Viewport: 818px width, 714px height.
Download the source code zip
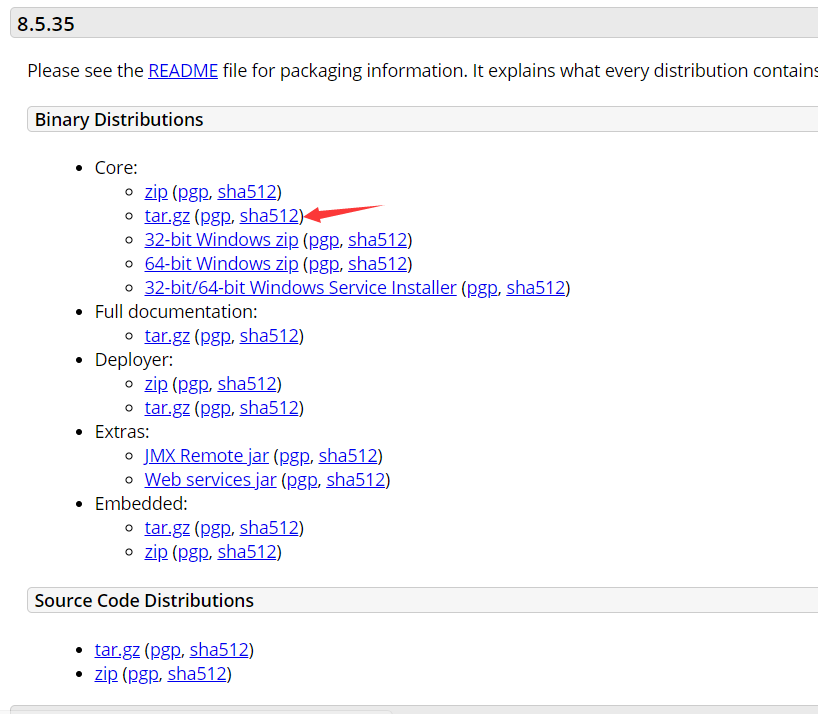[106, 674]
